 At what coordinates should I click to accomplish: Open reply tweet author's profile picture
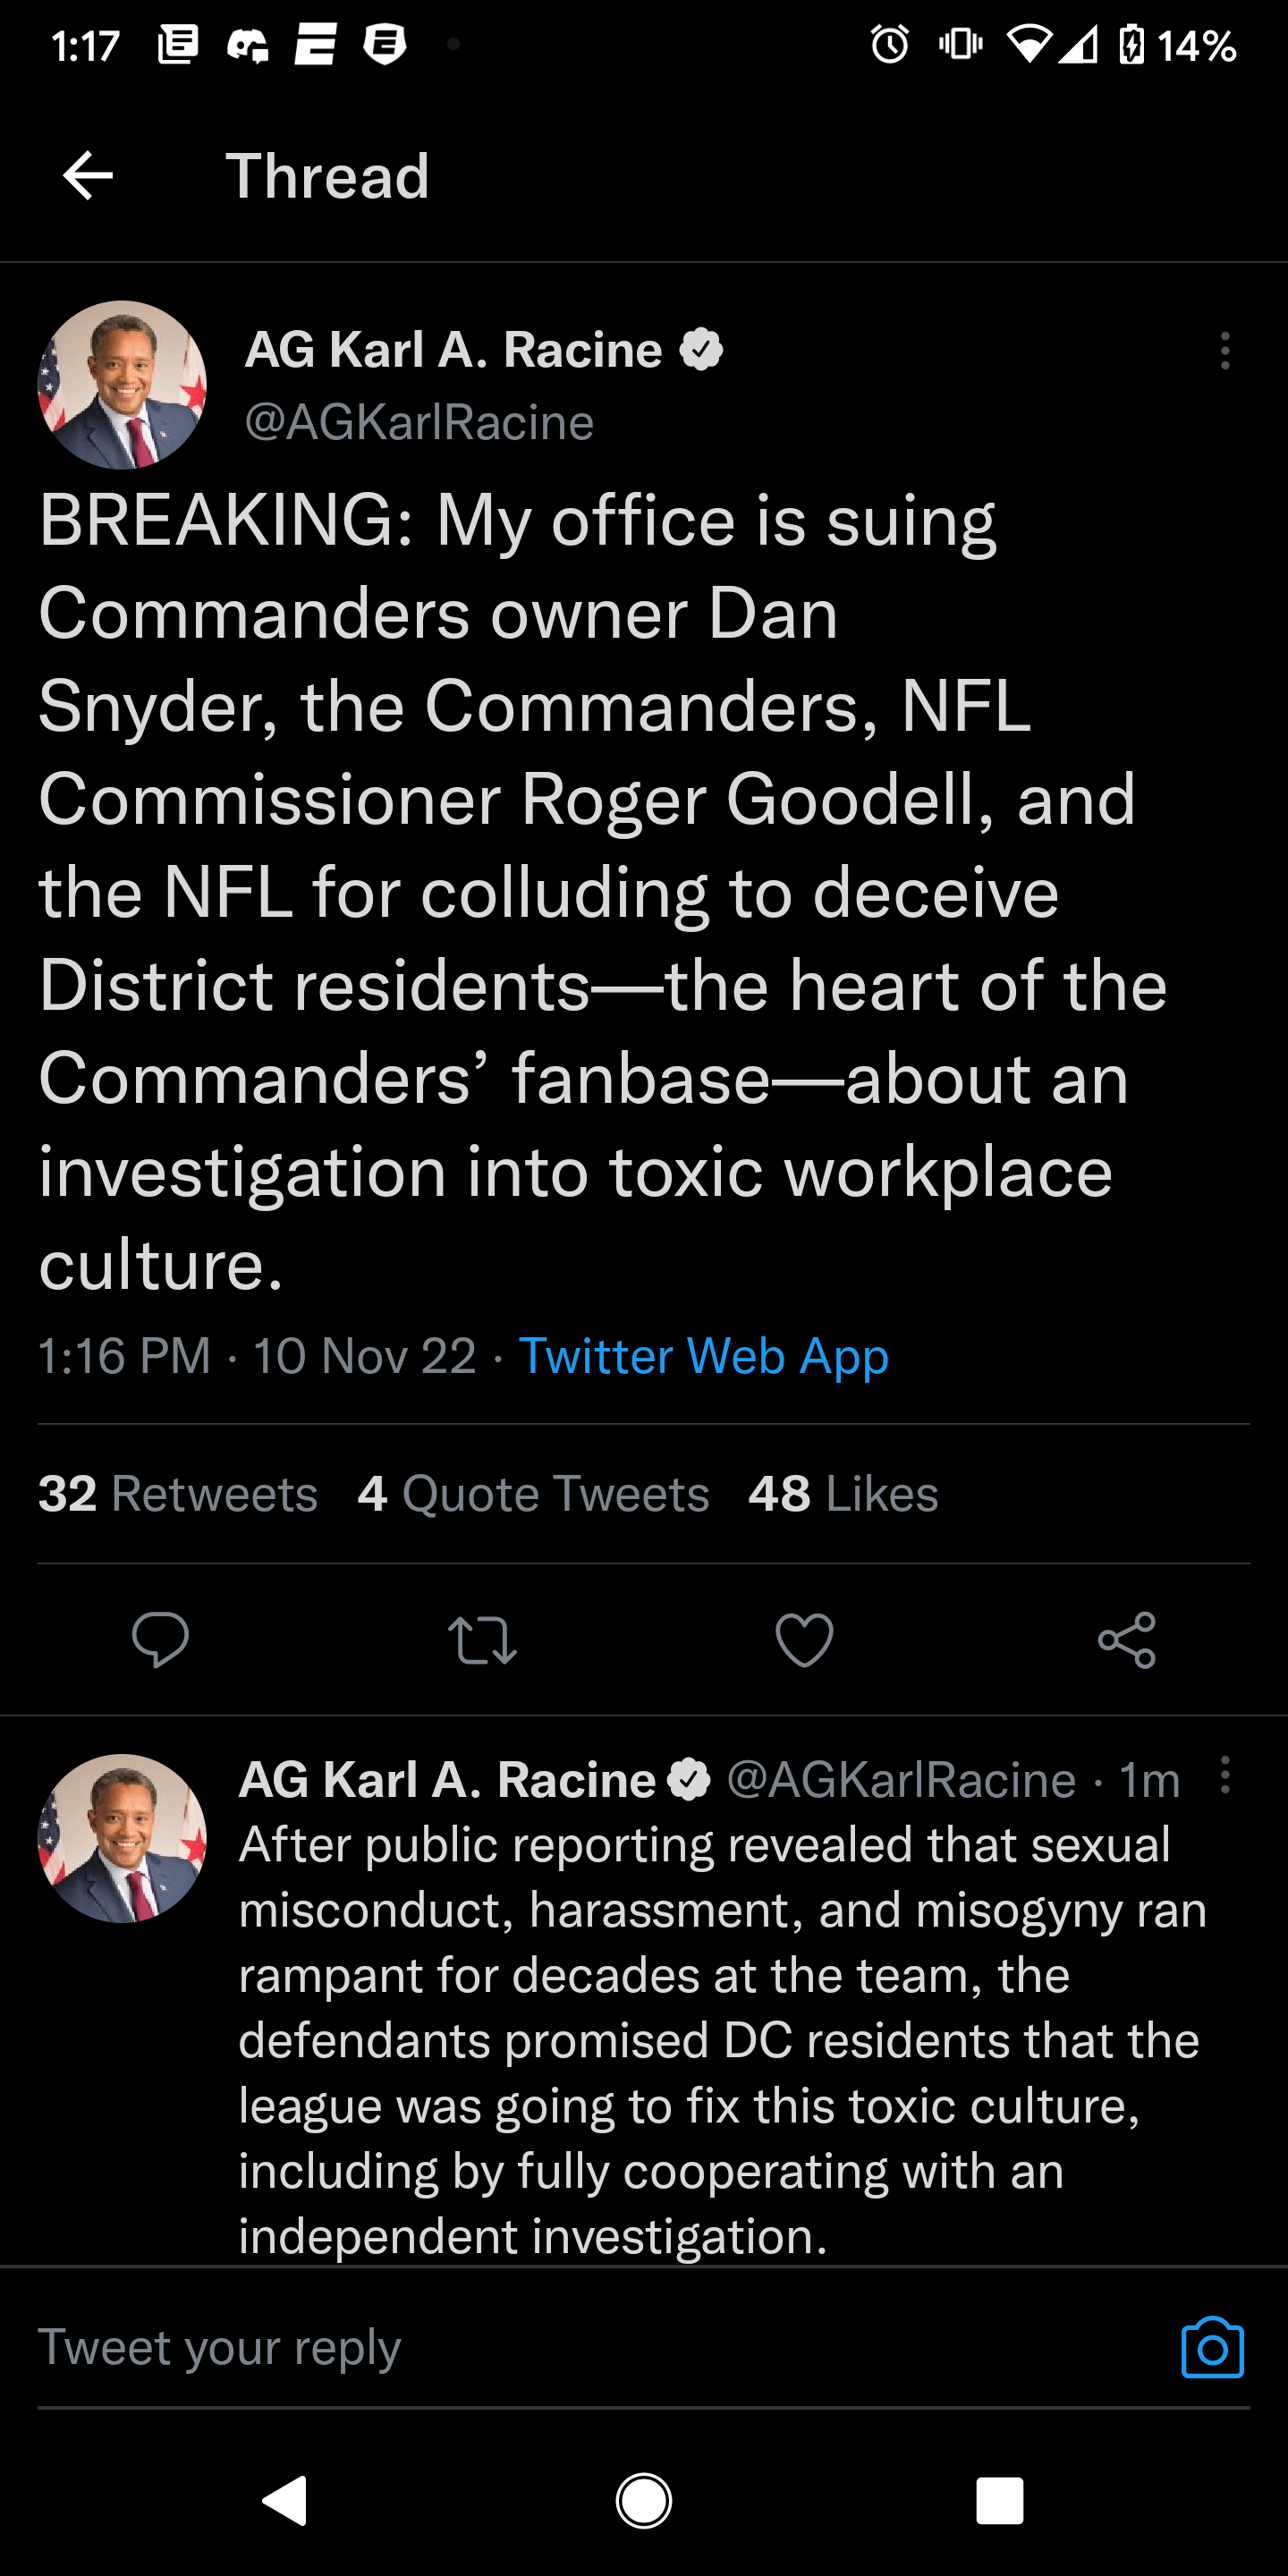coord(122,1838)
